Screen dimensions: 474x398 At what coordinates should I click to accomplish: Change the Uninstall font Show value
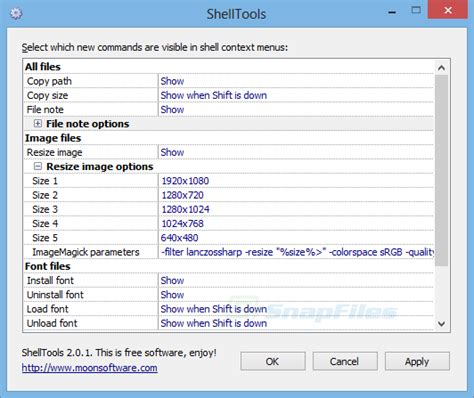296,295
